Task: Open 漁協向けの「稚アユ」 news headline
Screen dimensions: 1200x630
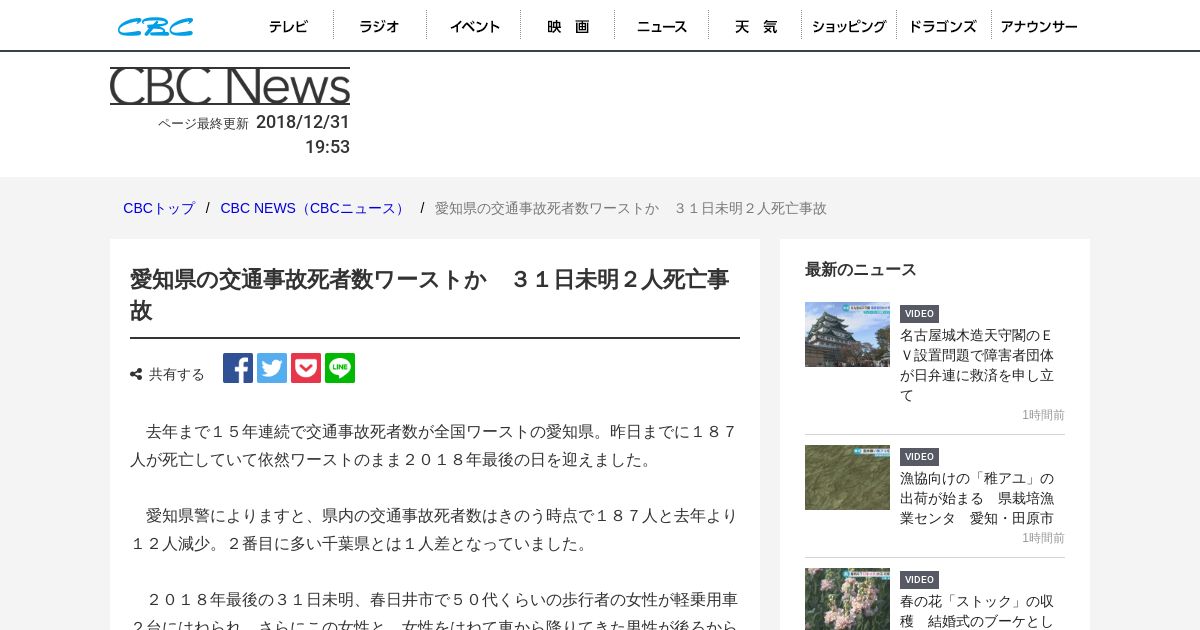Action: [977, 498]
